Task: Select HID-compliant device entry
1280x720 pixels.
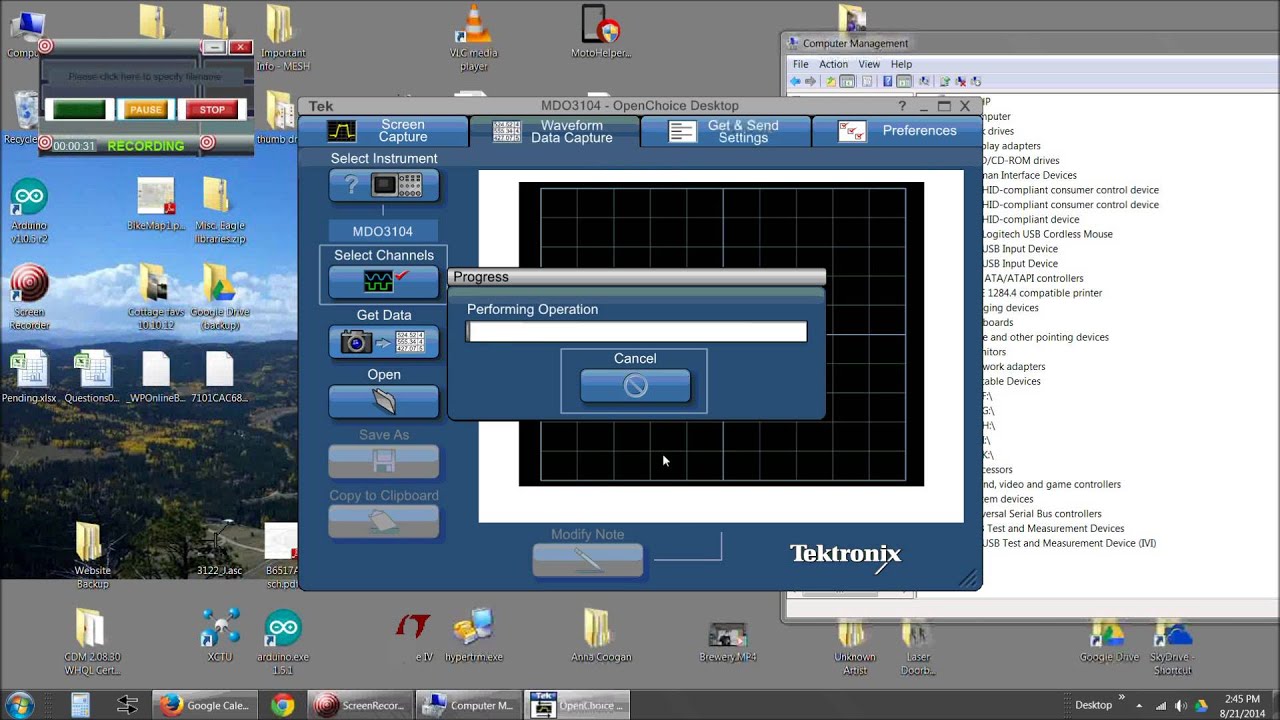Action: coord(1031,219)
